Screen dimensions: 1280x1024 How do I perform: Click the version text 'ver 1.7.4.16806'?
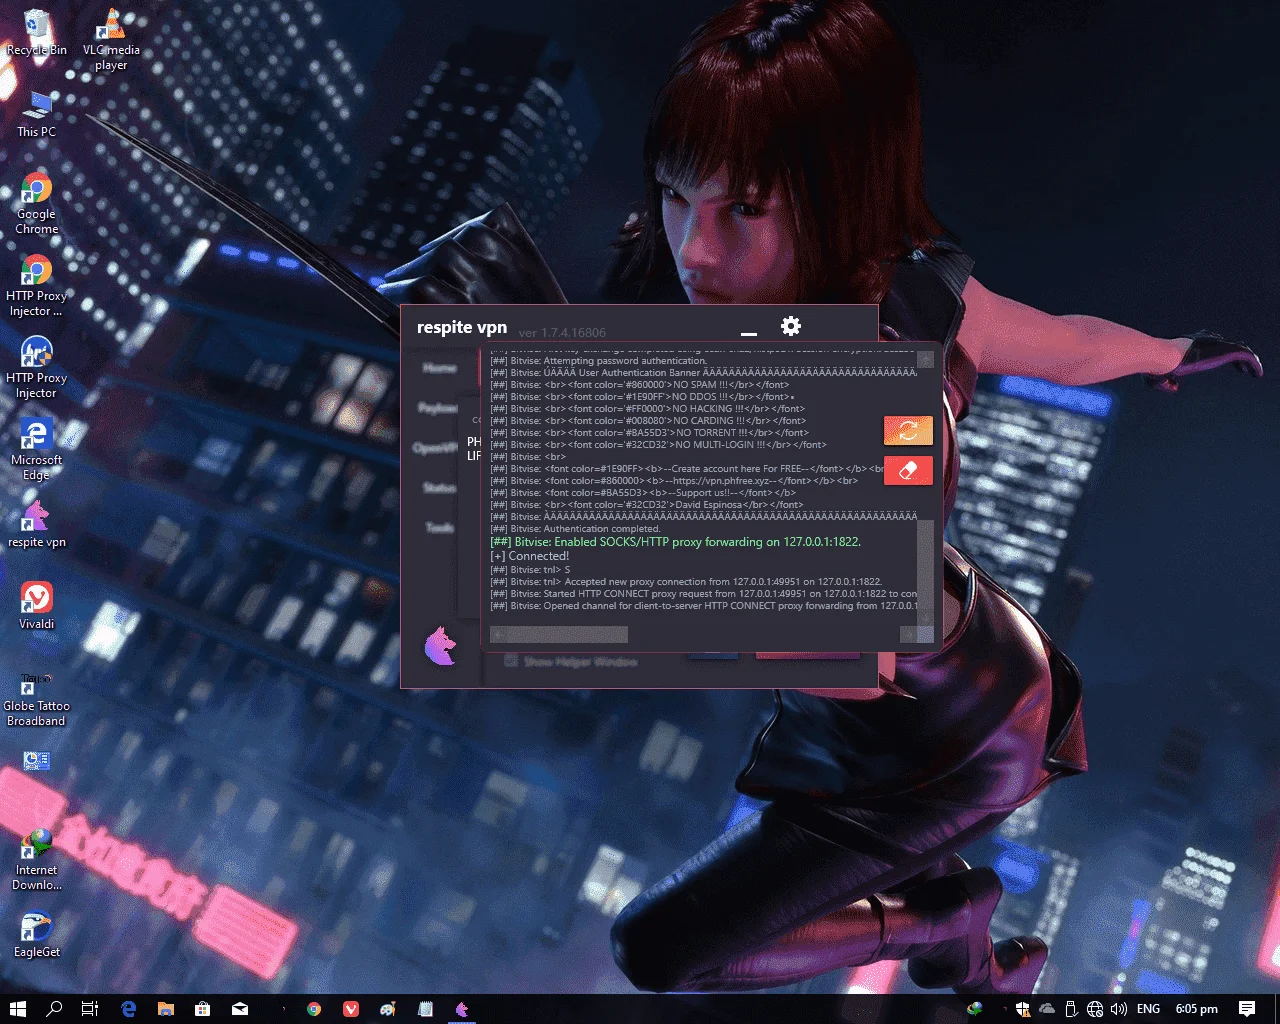click(x=562, y=332)
